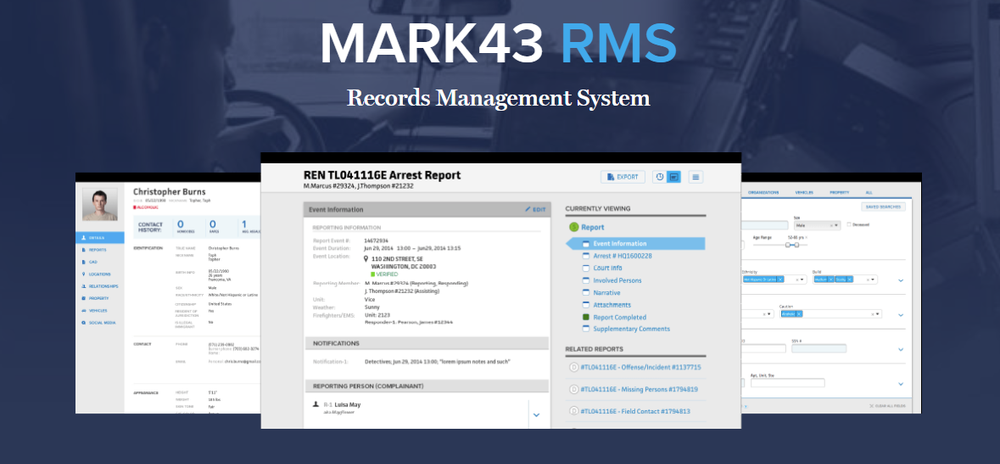The height and width of the screenshot is (464, 1000).
Task: Click the green Report circle icon
Action: [x=573, y=227]
